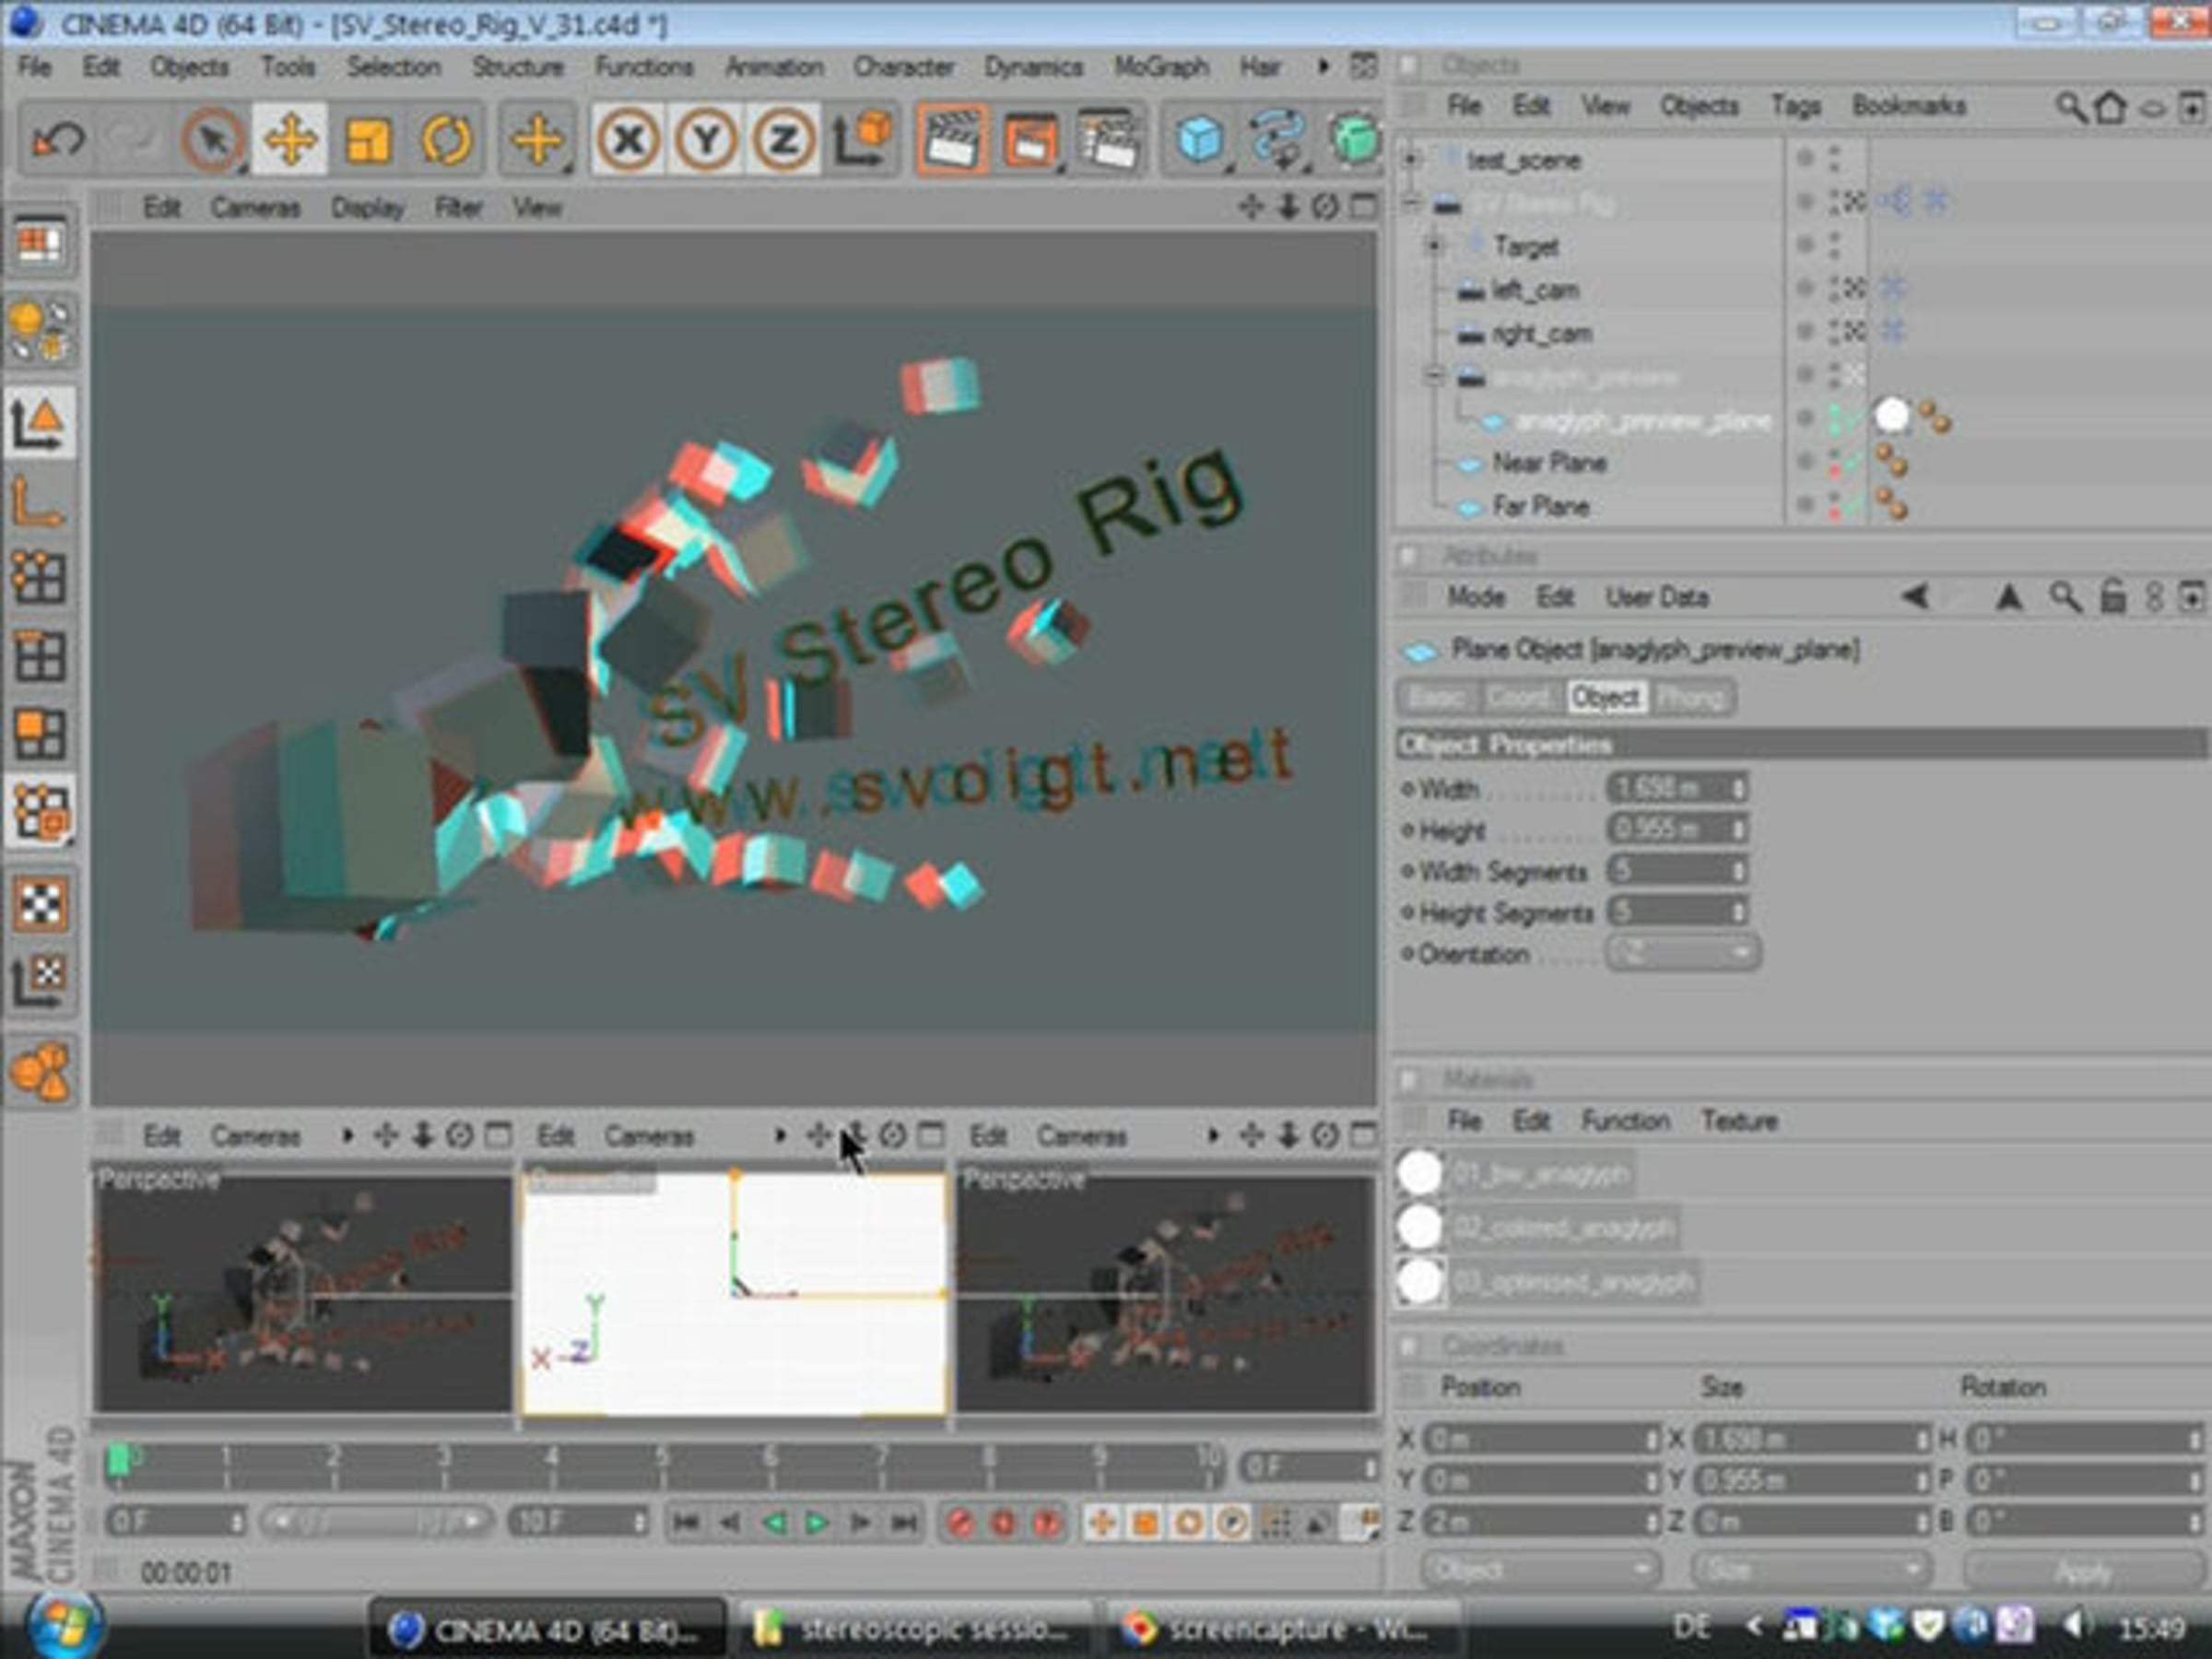Image resolution: width=2212 pixels, height=1659 pixels.
Task: Expand the Target object
Action: pos(1435,245)
